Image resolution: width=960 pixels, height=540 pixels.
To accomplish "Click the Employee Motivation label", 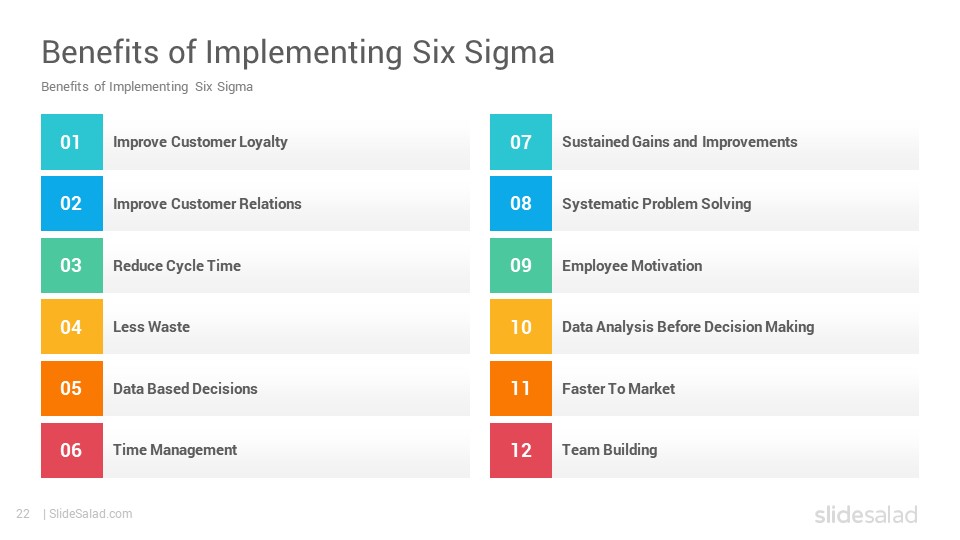I will [632, 266].
